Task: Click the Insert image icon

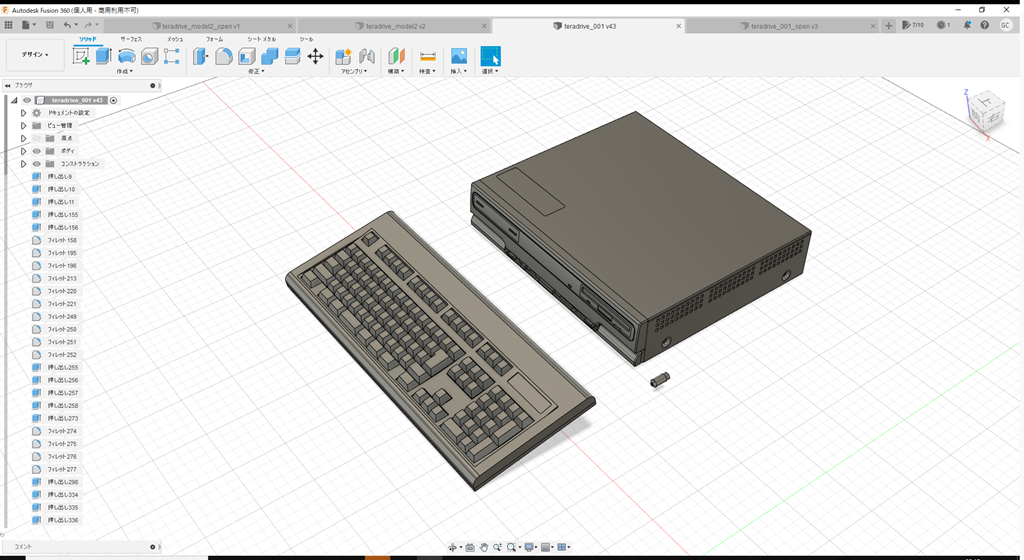Action: [459, 56]
